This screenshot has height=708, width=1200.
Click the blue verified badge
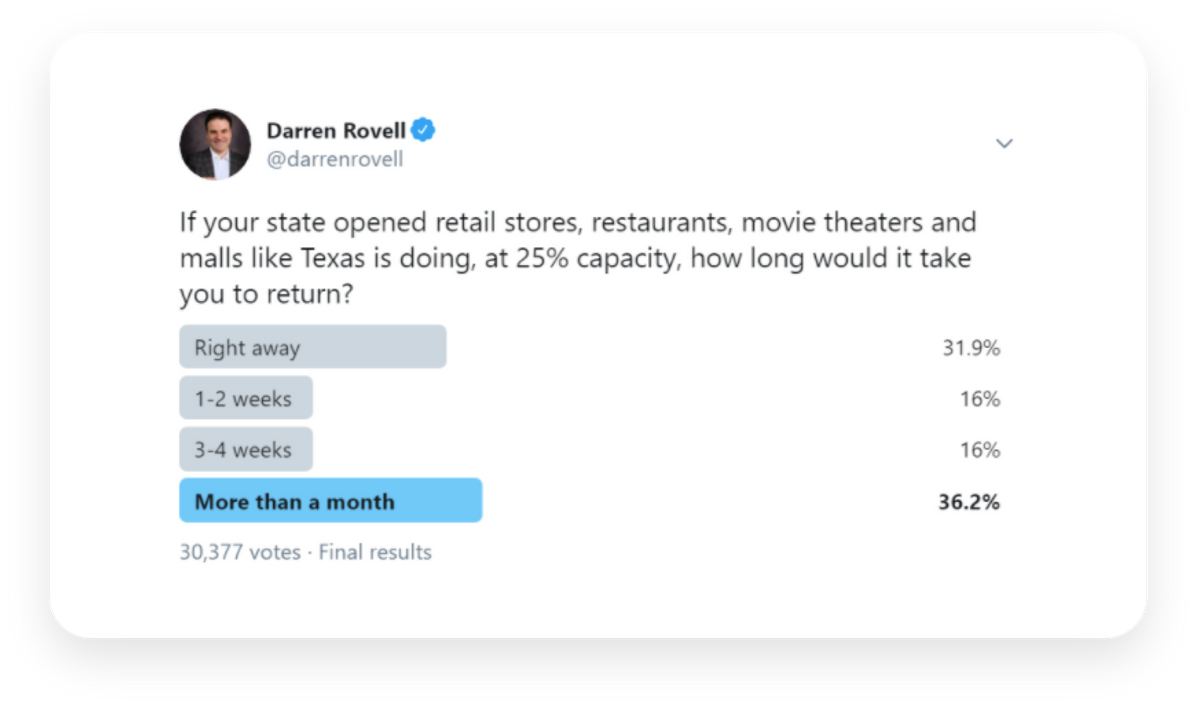click(423, 130)
